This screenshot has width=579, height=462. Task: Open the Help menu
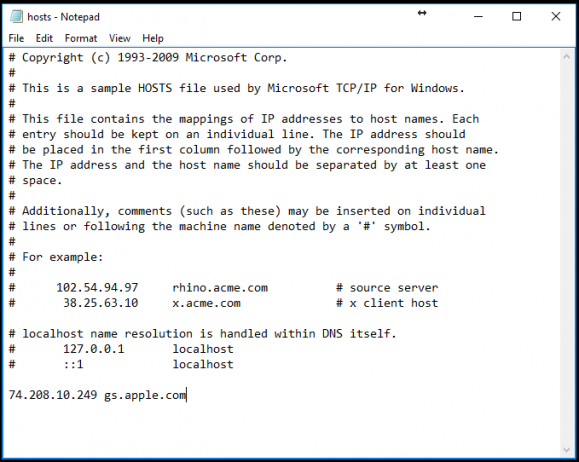coord(153,38)
